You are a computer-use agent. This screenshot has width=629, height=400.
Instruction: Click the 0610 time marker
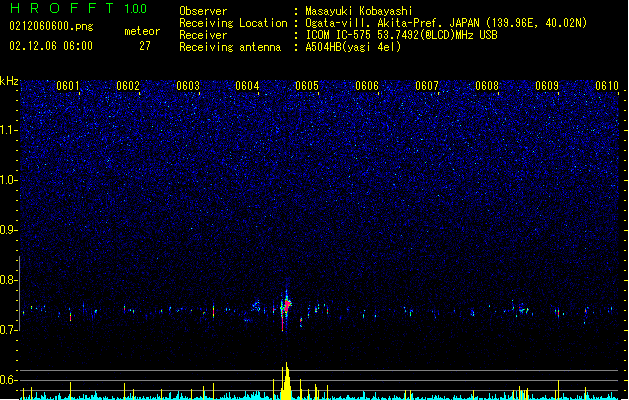pos(607,86)
